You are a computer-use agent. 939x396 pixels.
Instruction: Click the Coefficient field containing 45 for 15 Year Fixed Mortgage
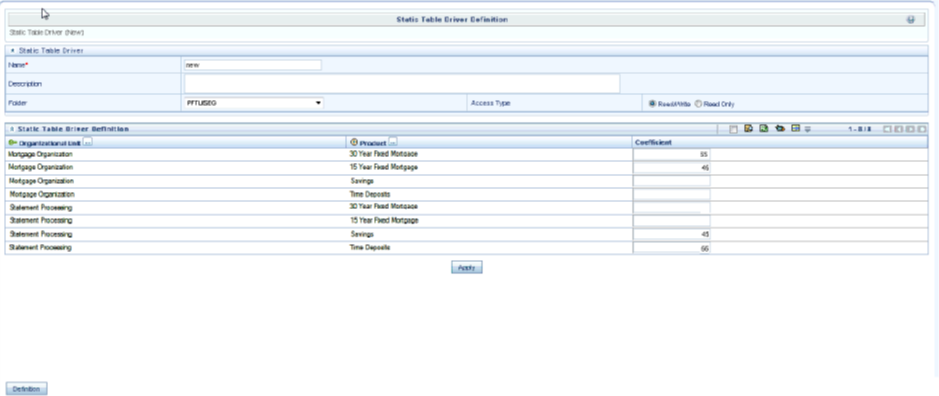pos(671,168)
